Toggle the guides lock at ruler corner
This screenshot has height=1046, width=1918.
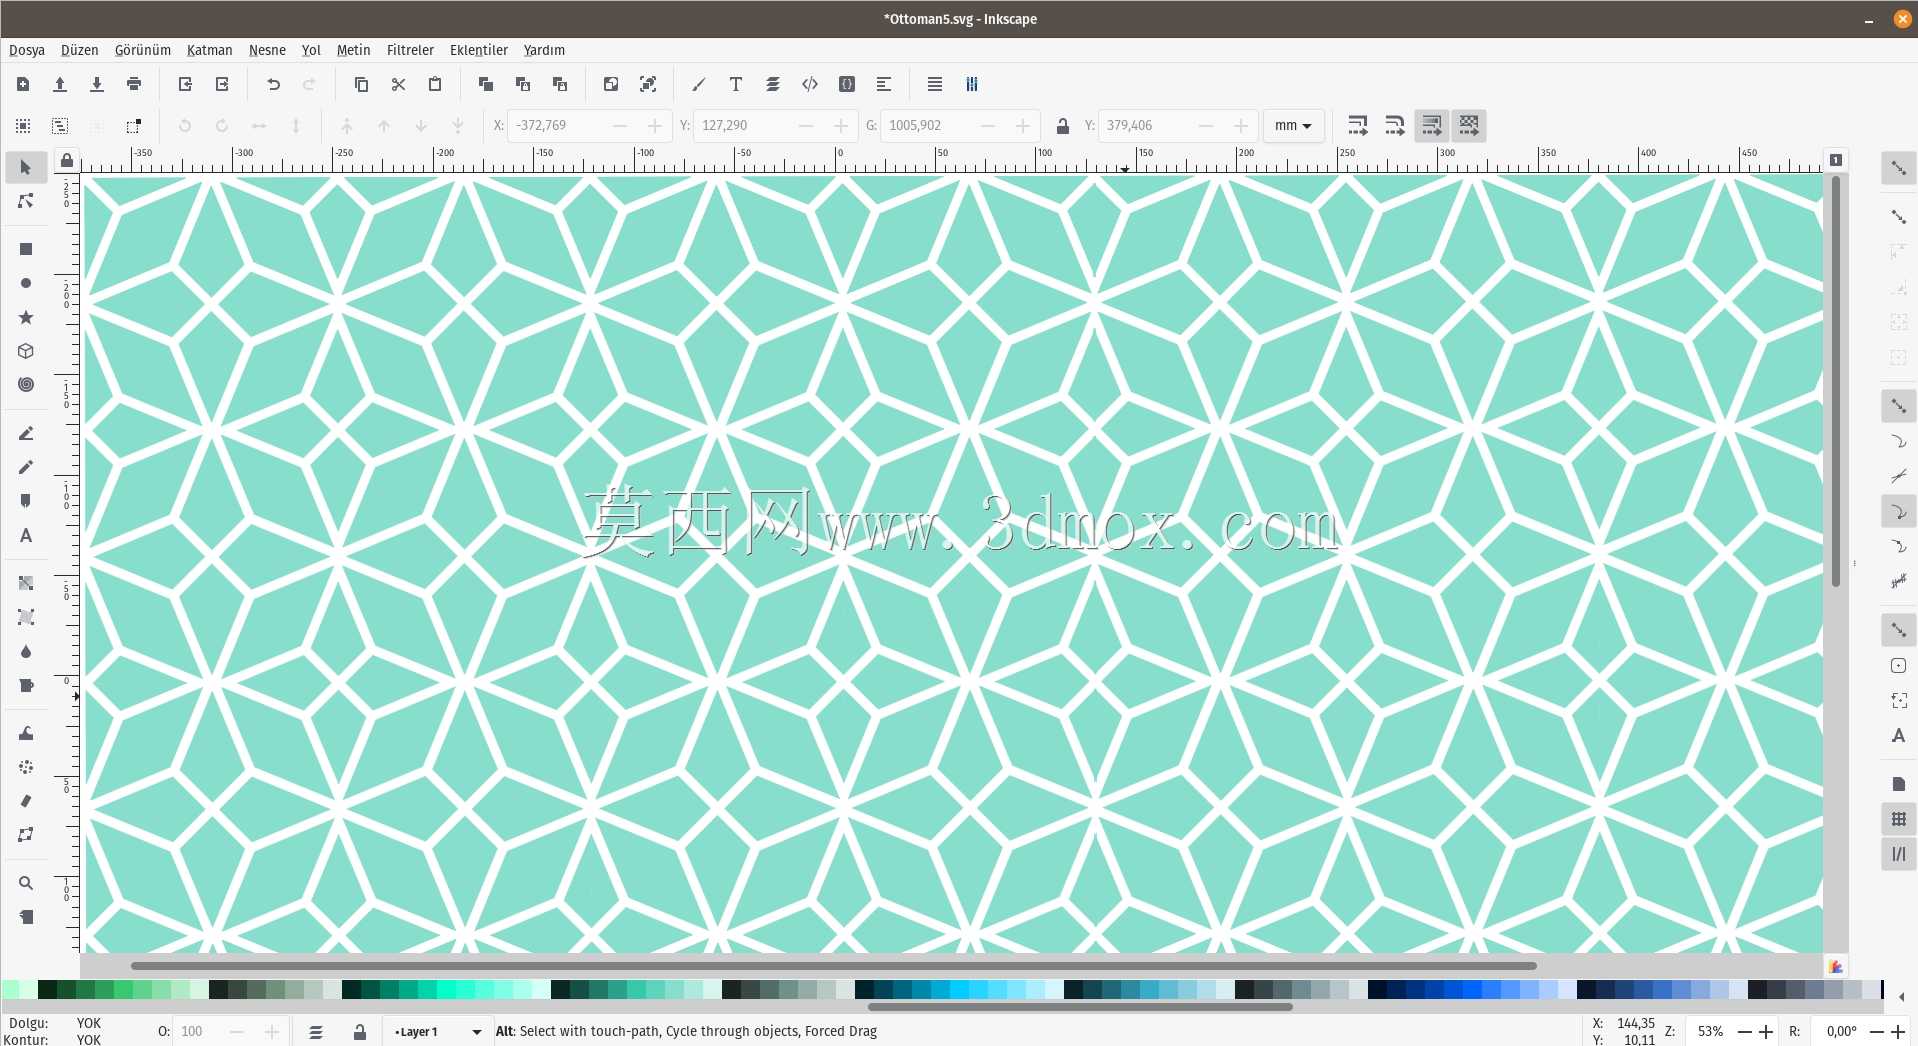click(x=67, y=160)
